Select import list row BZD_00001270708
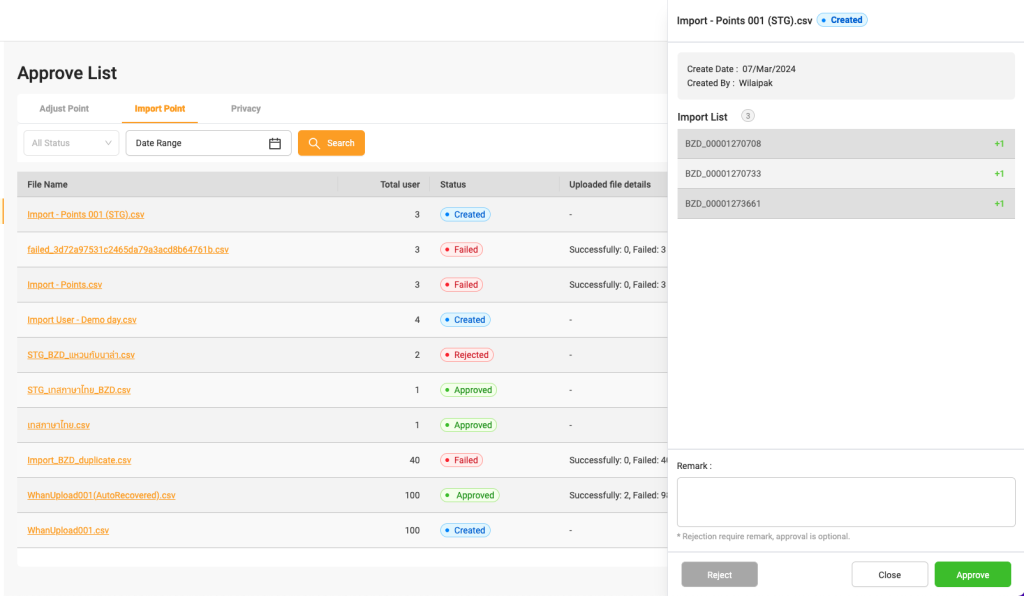Image resolution: width=1024 pixels, height=596 pixels. click(845, 144)
